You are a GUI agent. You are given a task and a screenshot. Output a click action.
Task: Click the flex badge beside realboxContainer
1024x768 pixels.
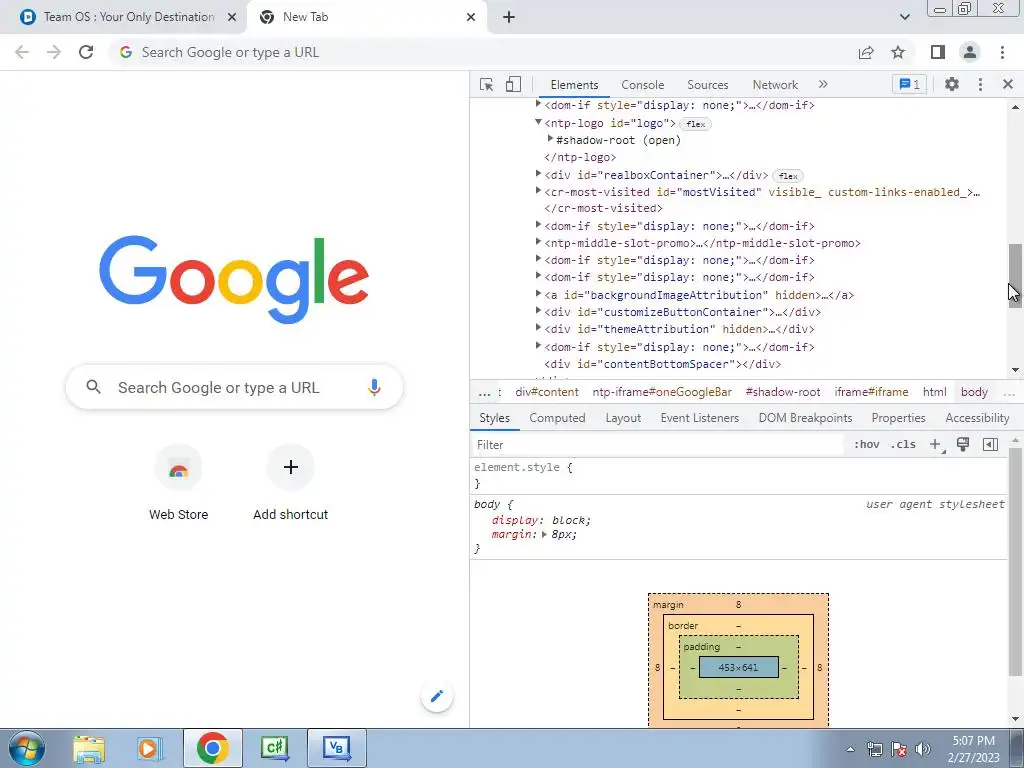click(788, 176)
